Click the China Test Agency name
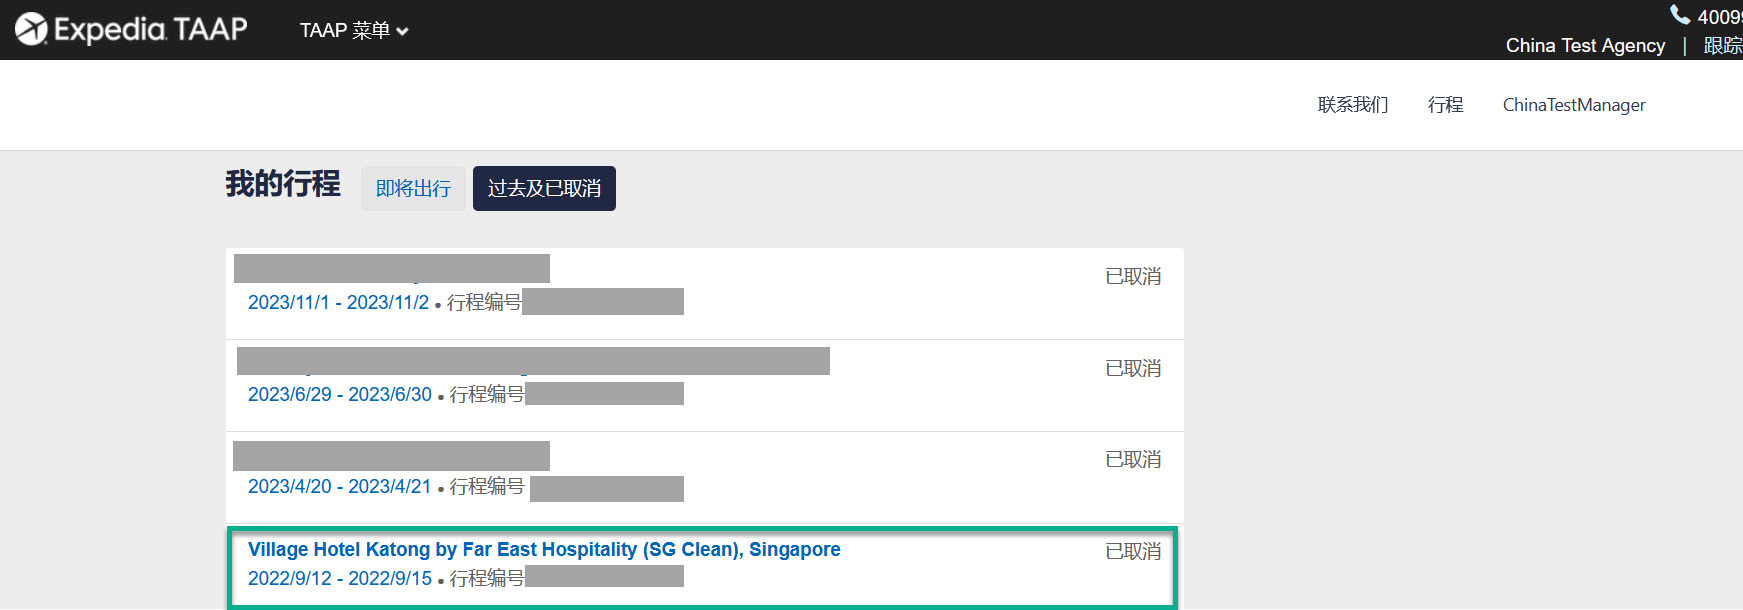 (1585, 45)
